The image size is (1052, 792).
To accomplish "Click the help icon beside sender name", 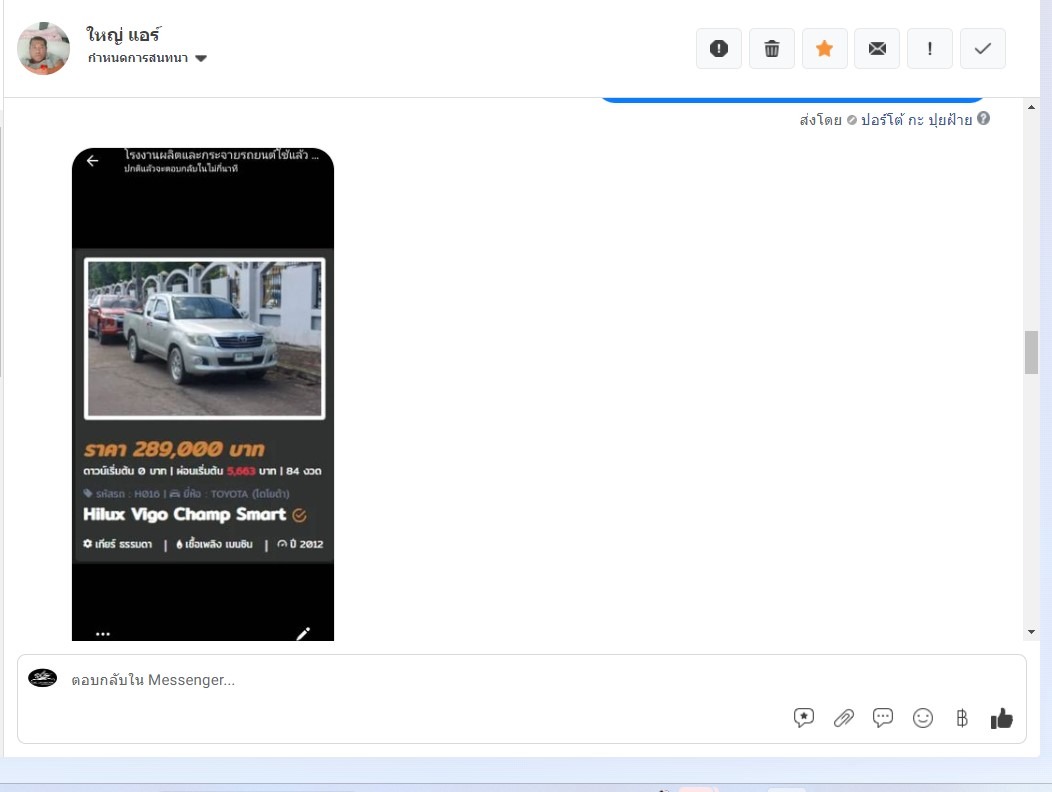I will click(984, 119).
